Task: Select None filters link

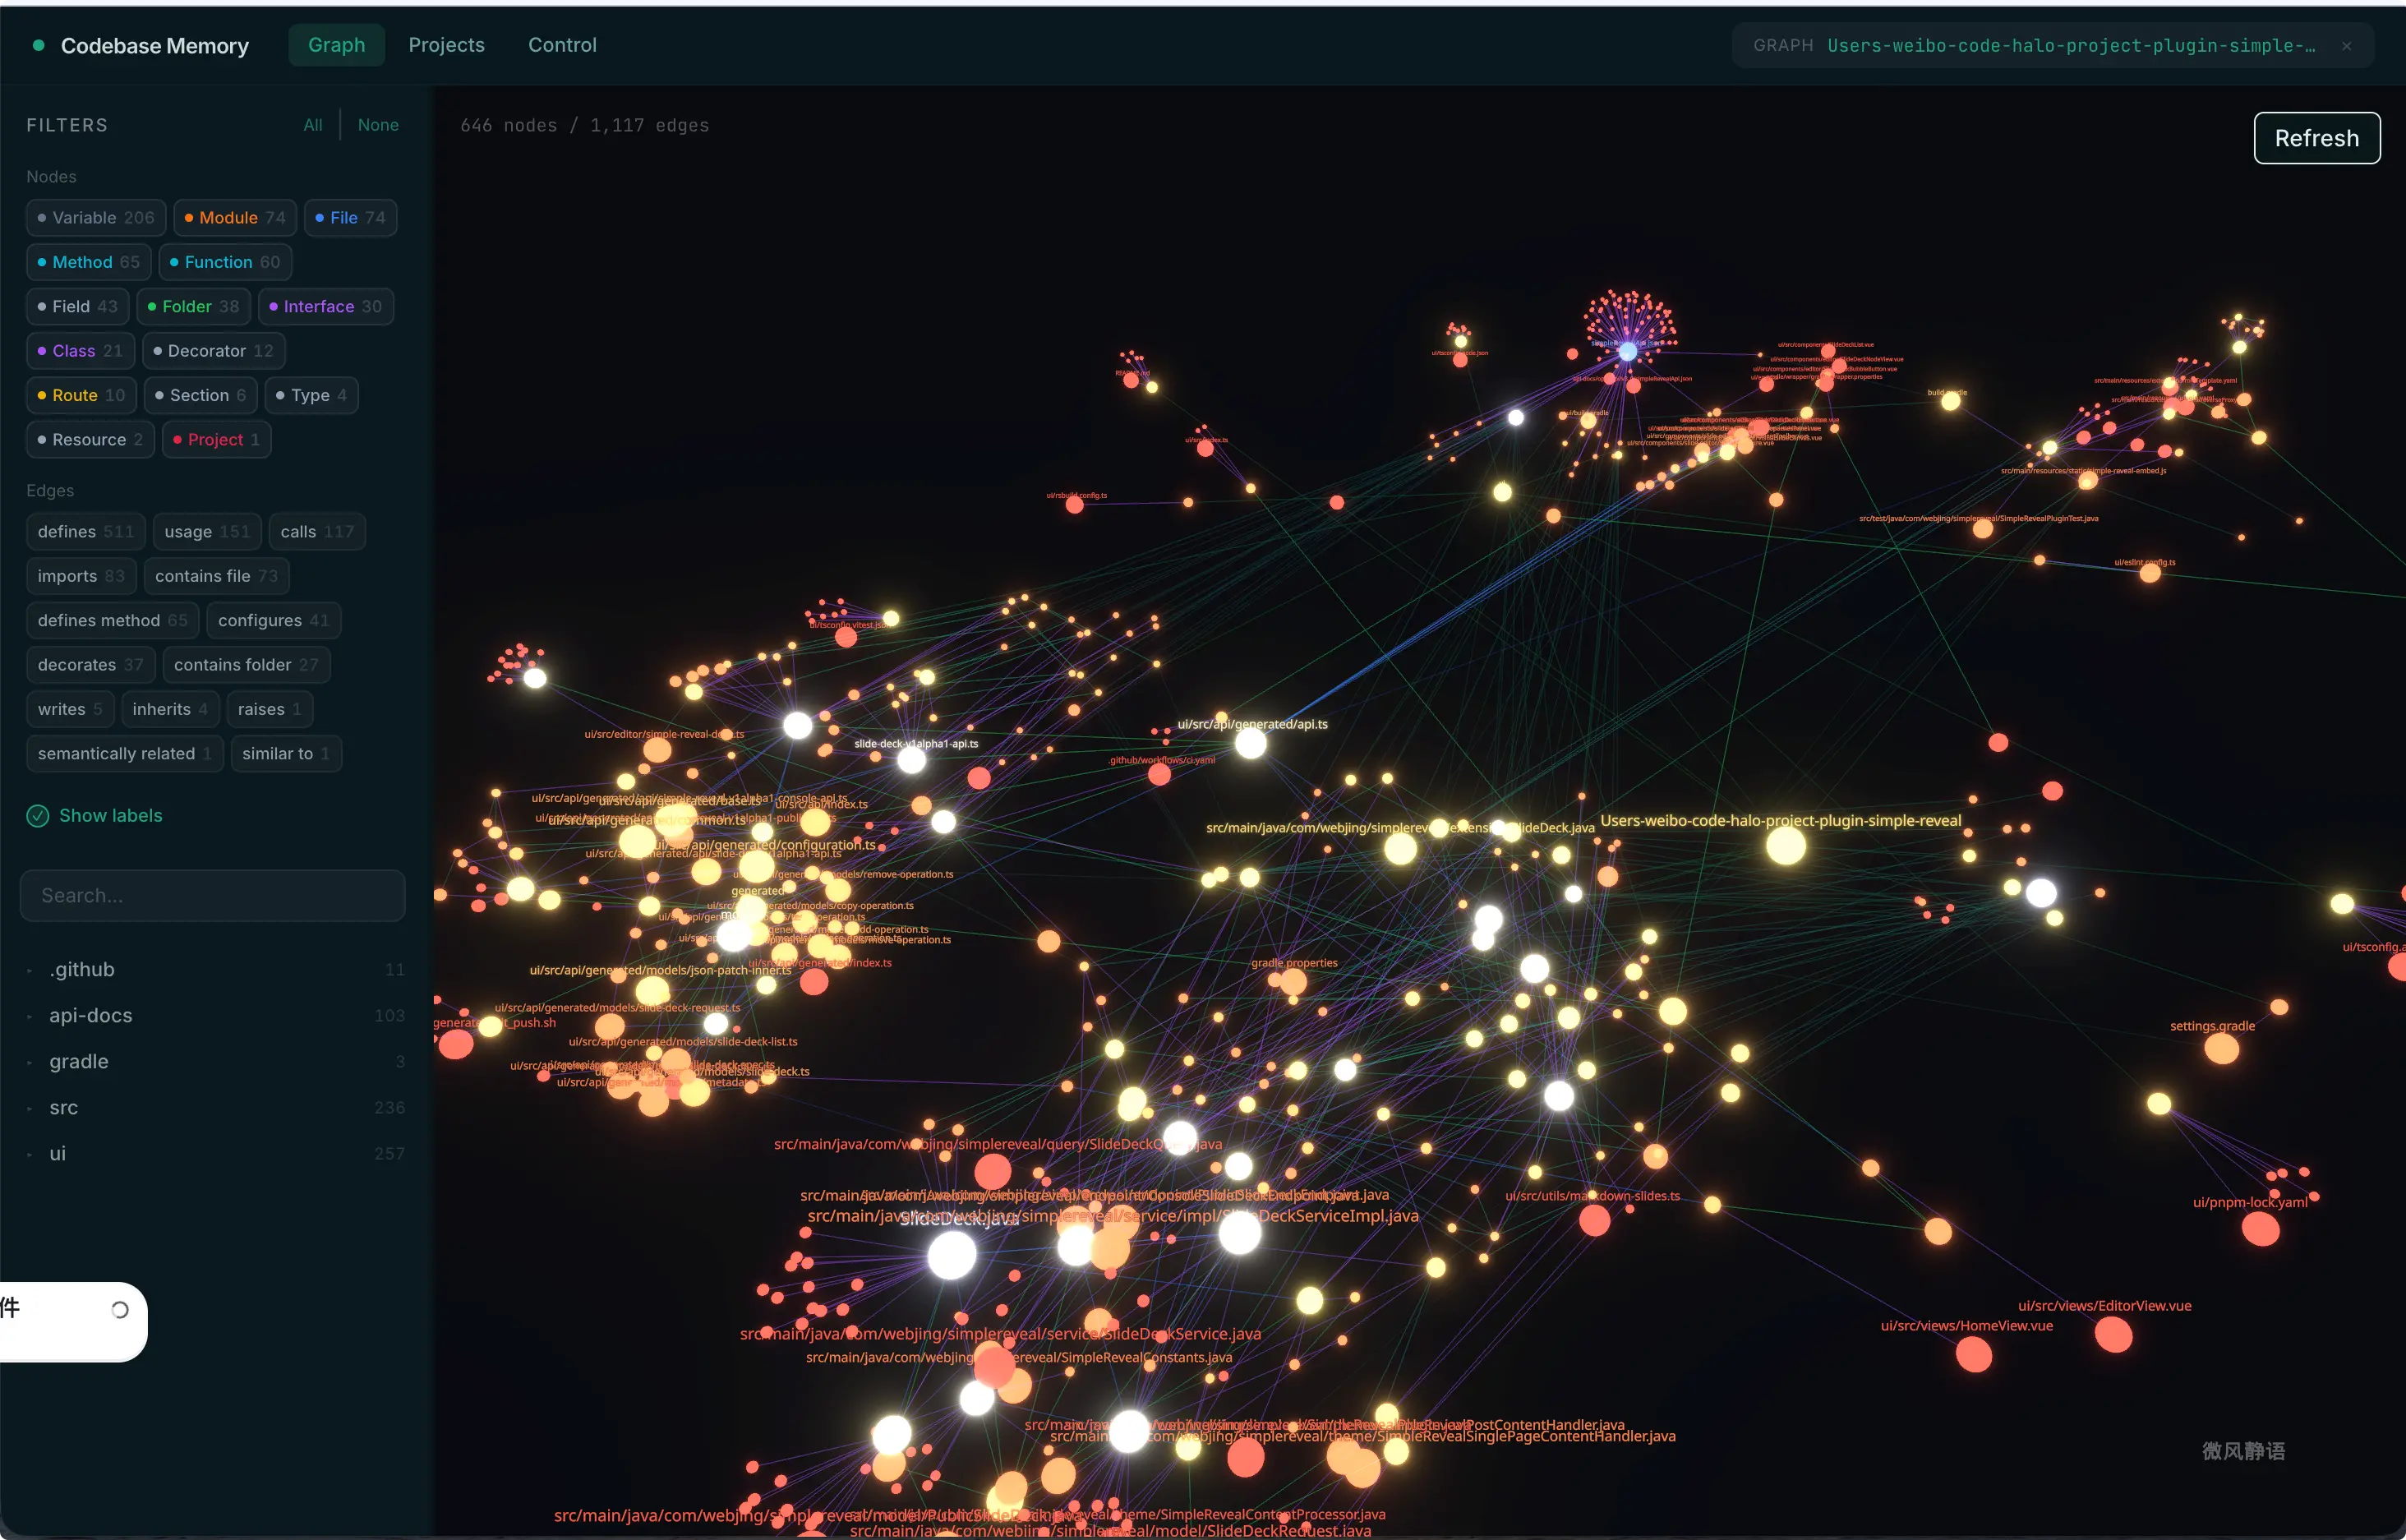Action: (x=378, y=125)
